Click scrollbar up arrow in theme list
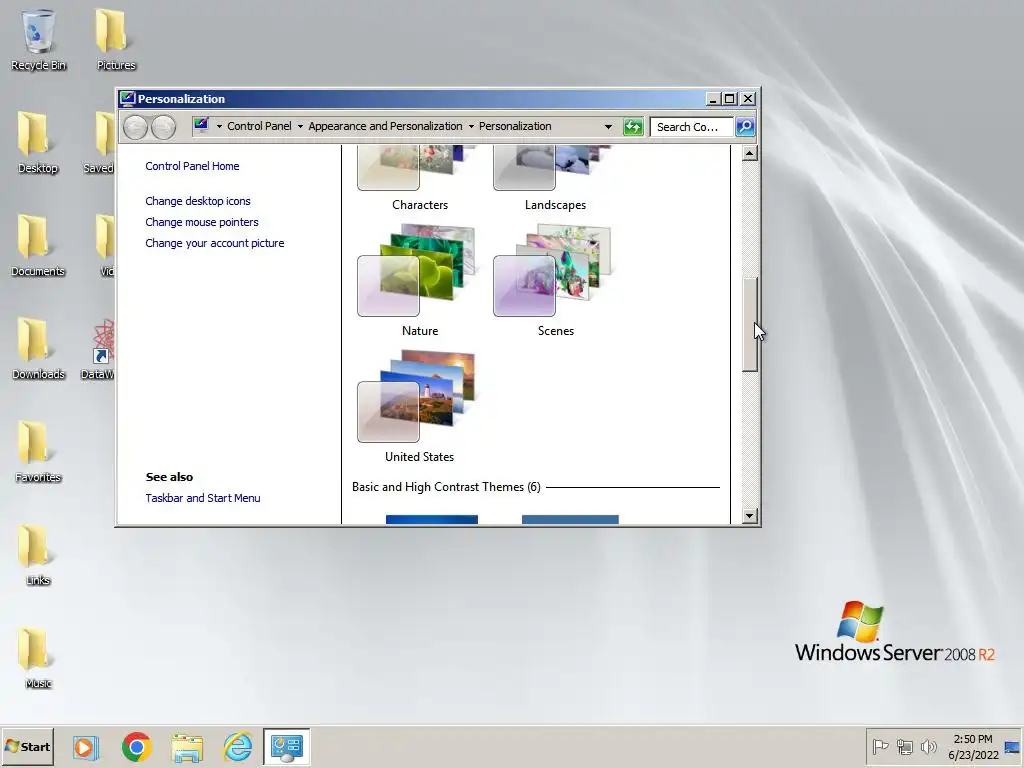 coord(750,153)
